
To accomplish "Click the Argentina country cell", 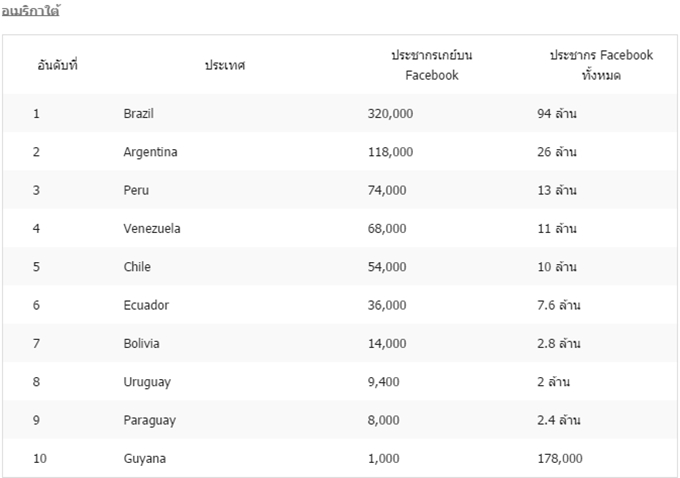I will (x=150, y=152).
